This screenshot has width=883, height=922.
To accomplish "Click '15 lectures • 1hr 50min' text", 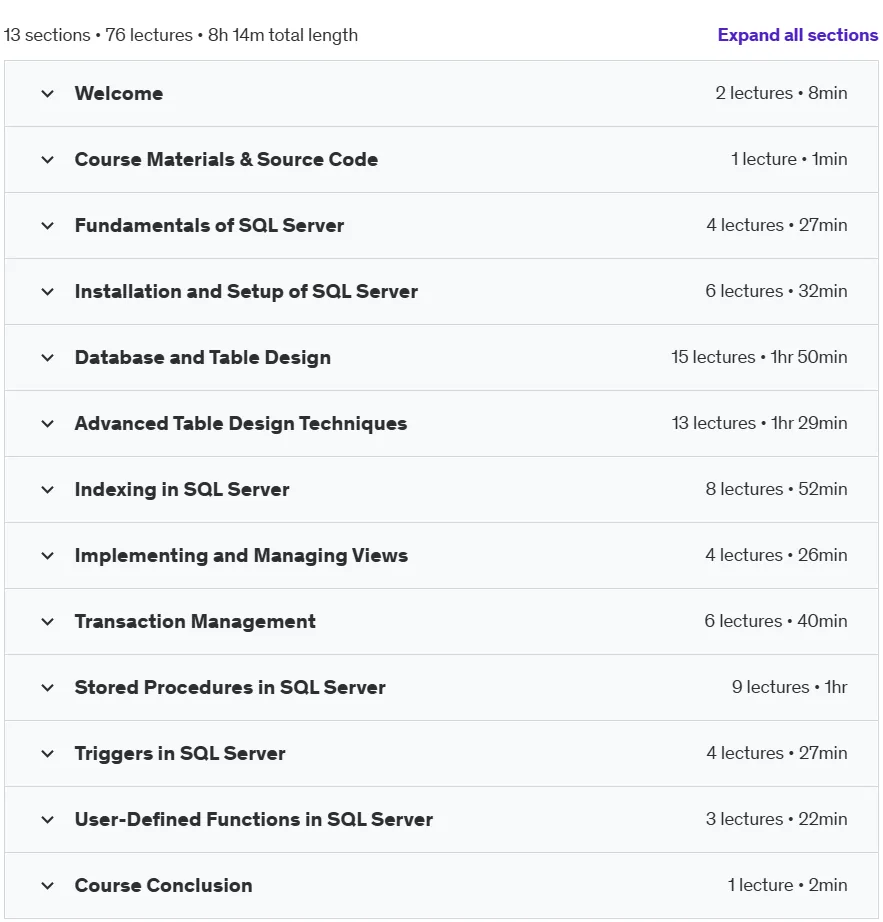I will click(x=760, y=357).
